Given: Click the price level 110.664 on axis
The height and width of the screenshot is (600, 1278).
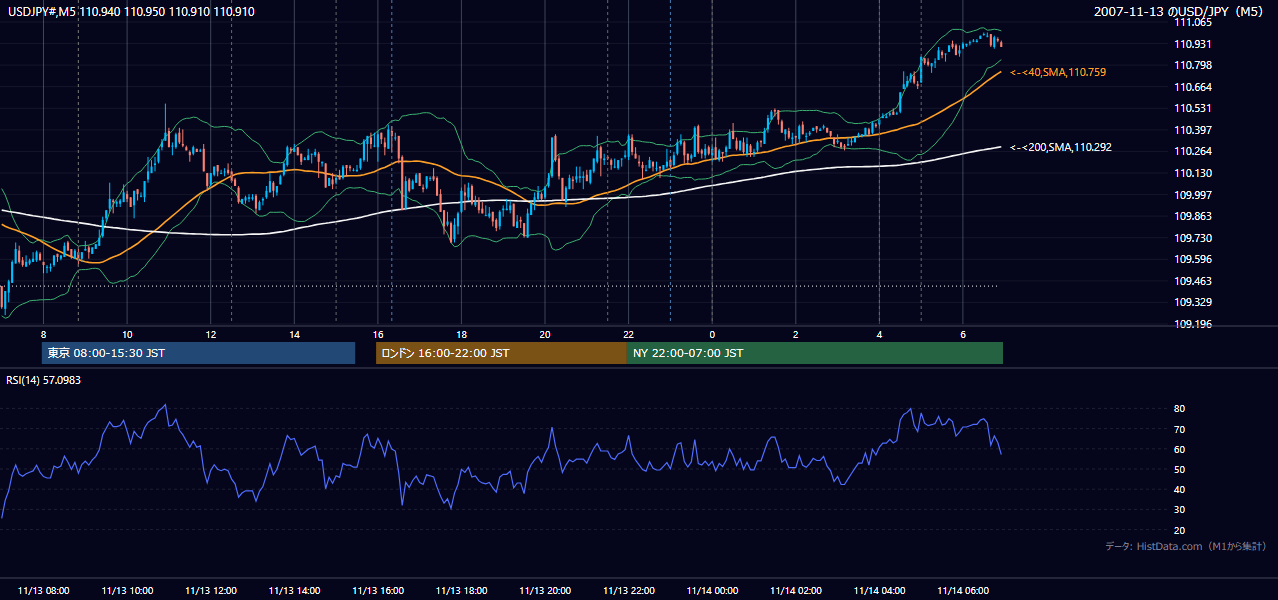Looking at the screenshot, I should [x=1193, y=87].
